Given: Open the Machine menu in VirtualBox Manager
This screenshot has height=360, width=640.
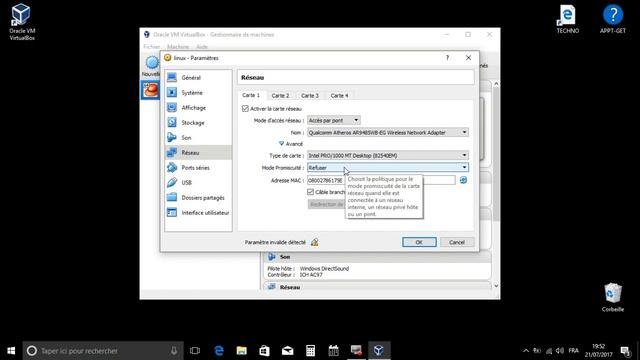Looking at the screenshot, I should pos(178,47).
